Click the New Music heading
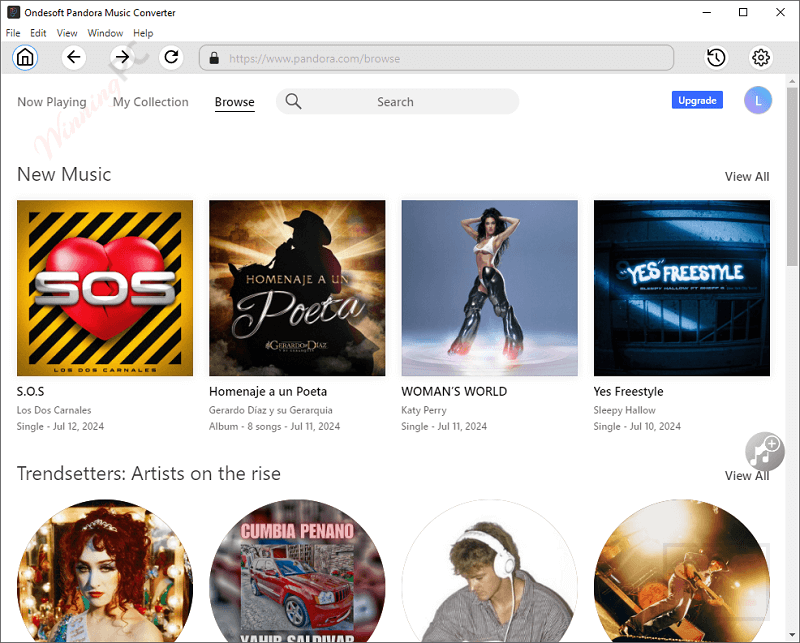Viewport: 800px width, 643px height. (64, 174)
